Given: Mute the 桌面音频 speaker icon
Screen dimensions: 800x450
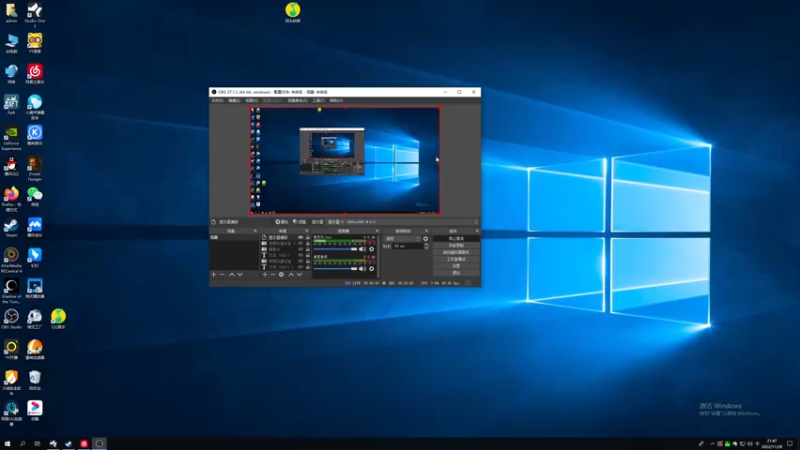Looking at the screenshot, I should [362, 268].
